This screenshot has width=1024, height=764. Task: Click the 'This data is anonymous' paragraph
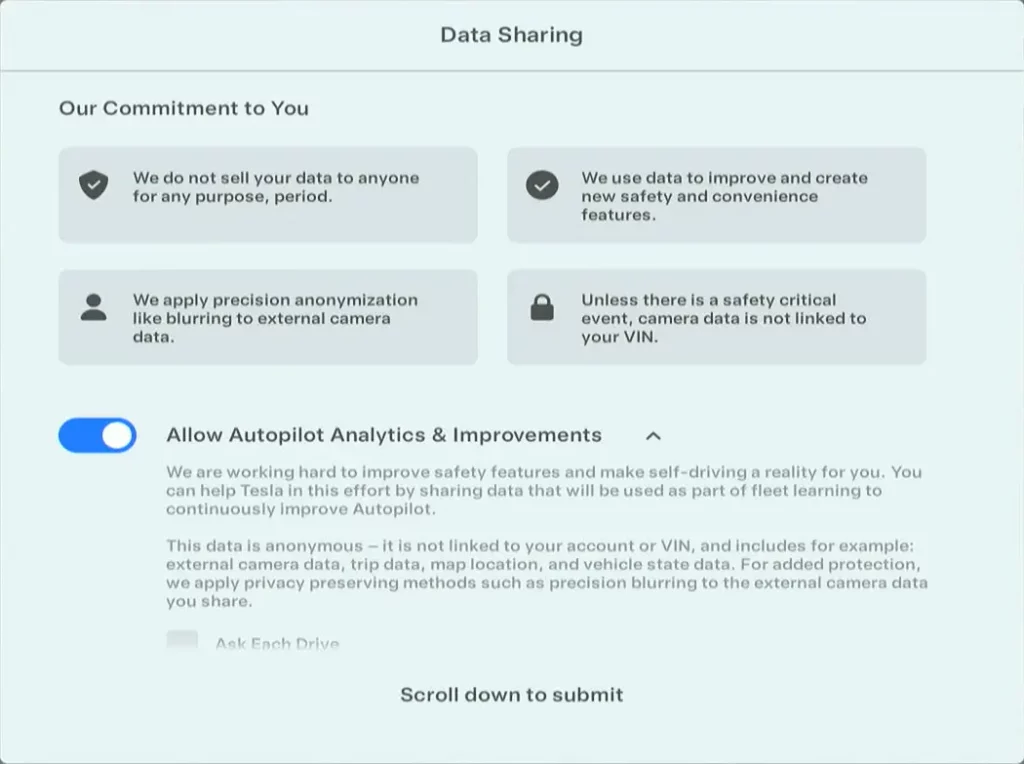point(546,573)
